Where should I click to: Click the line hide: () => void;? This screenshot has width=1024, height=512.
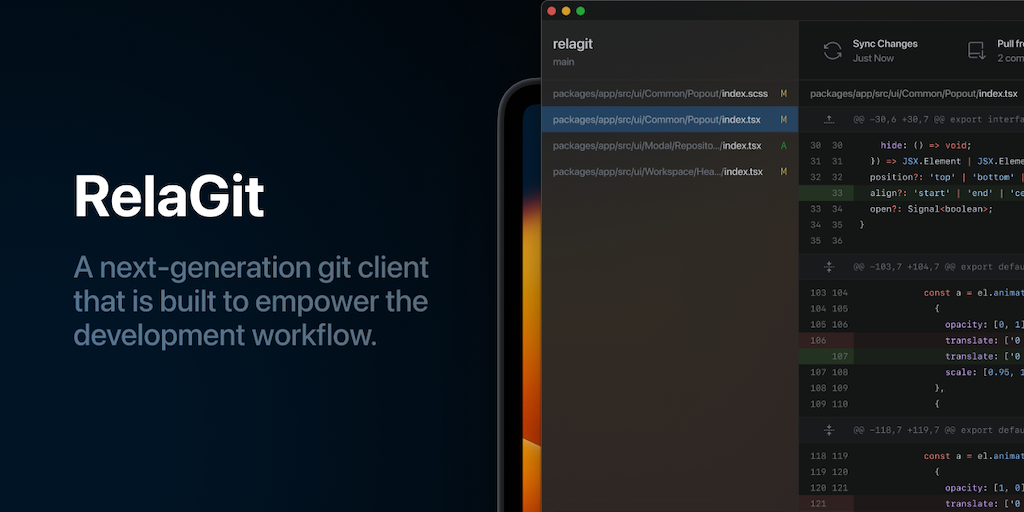point(926,145)
